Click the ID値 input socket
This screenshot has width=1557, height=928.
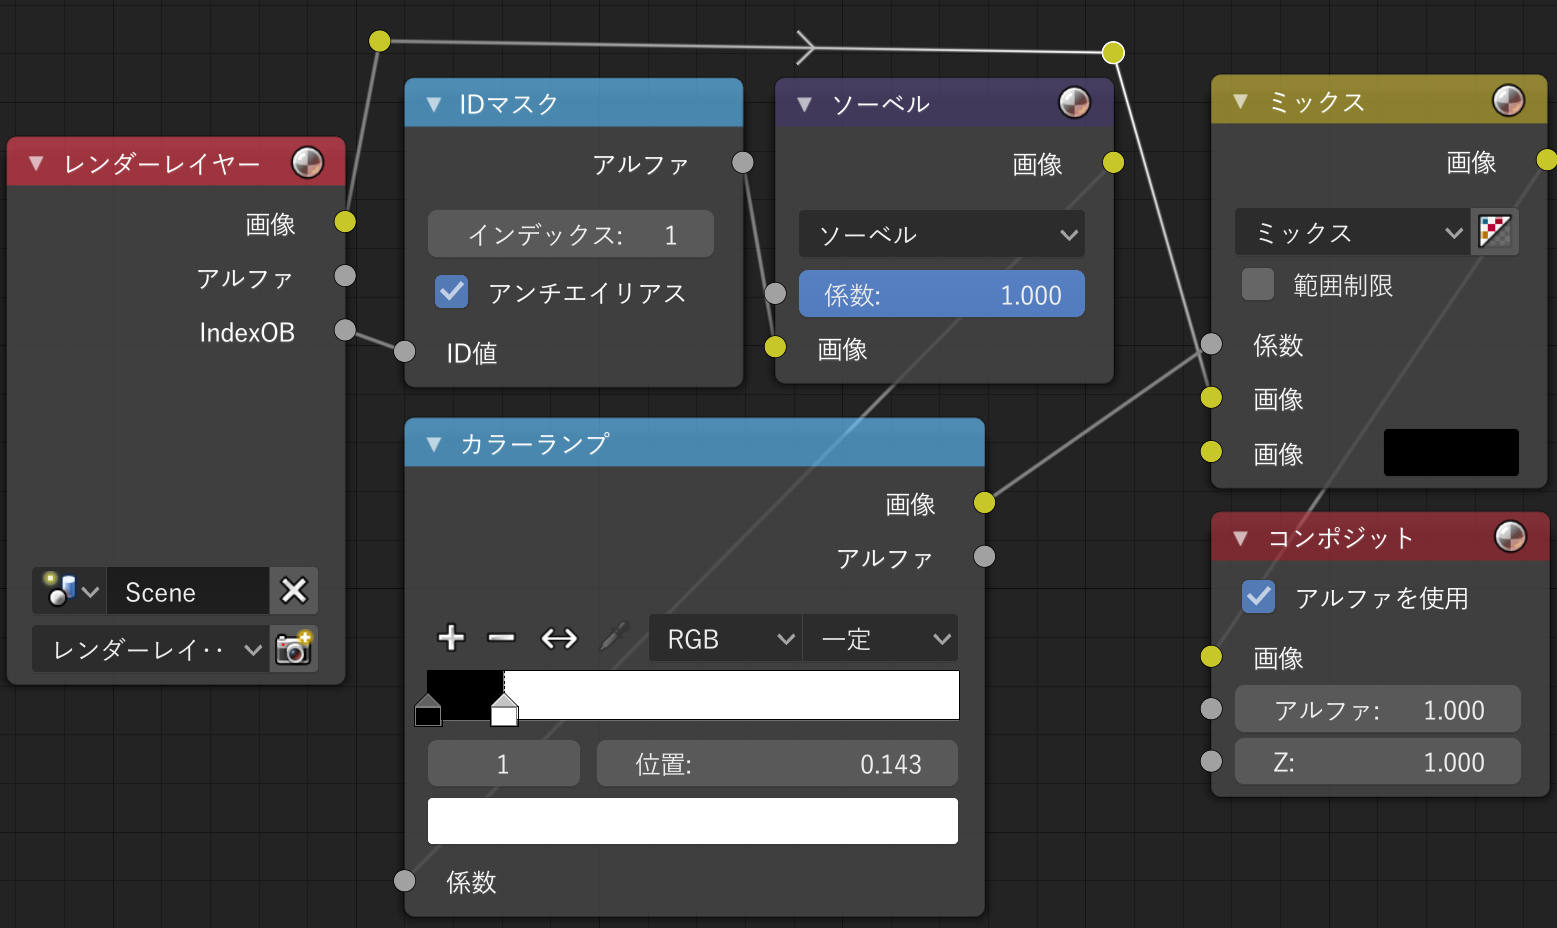click(x=404, y=351)
